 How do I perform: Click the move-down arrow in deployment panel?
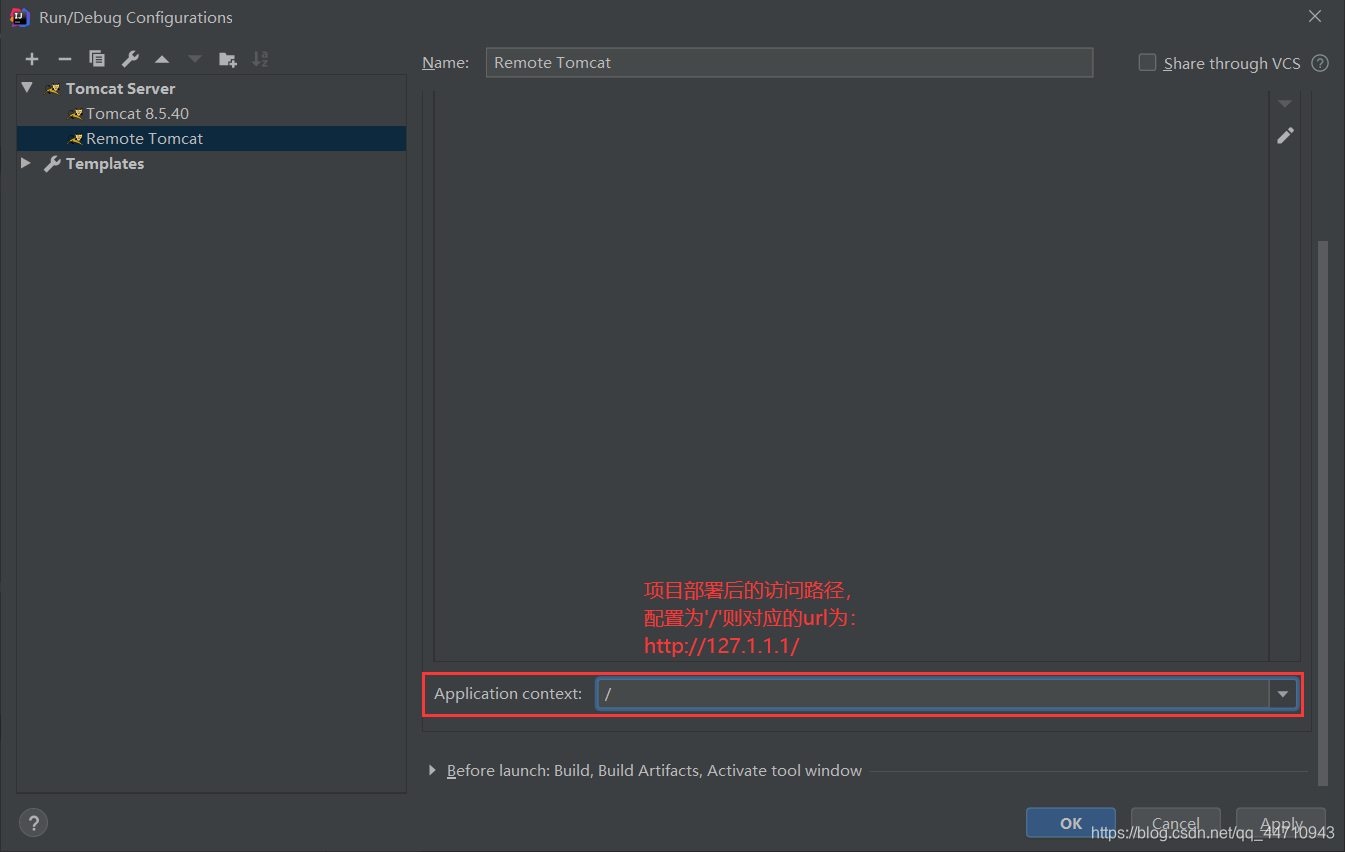pyautogui.click(x=1285, y=103)
